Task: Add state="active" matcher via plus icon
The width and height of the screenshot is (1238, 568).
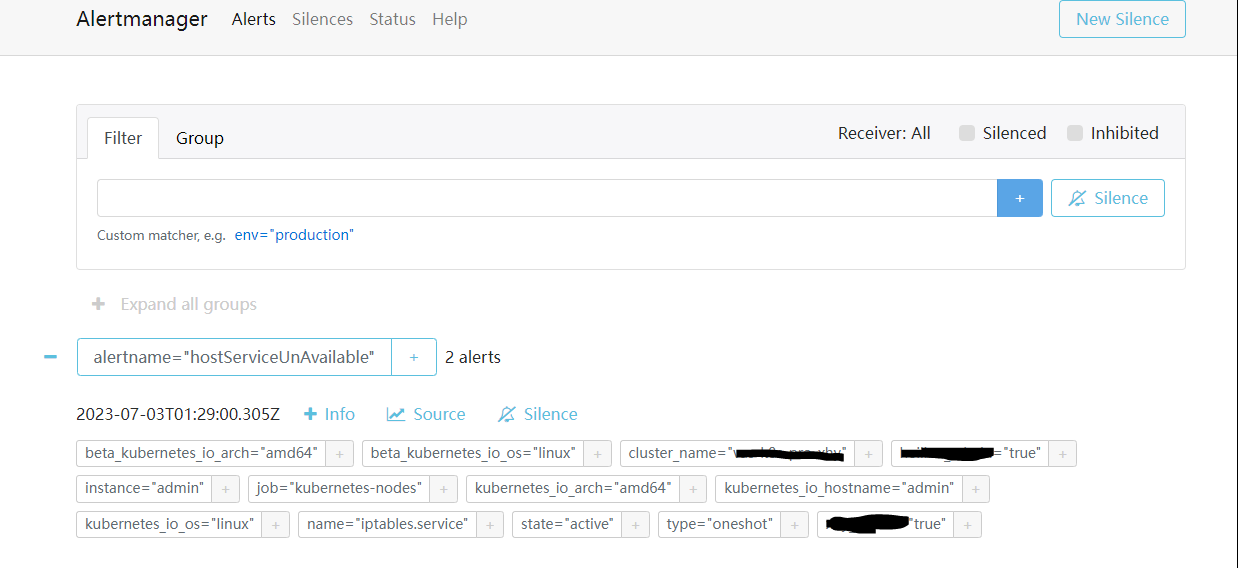Action: pos(635,525)
